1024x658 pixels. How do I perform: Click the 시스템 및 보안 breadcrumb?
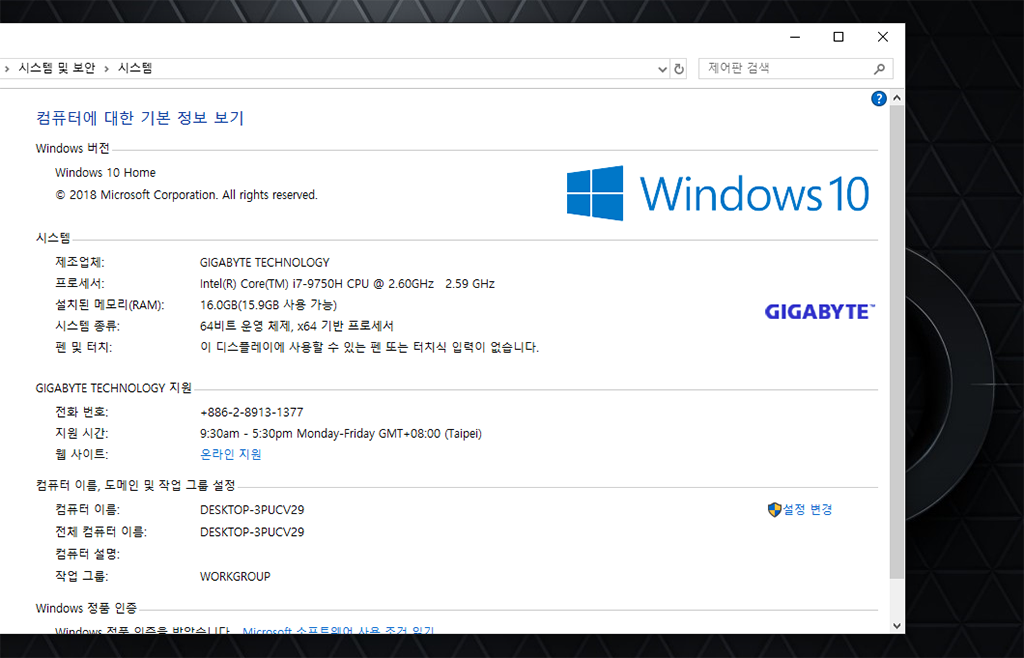tap(57, 68)
